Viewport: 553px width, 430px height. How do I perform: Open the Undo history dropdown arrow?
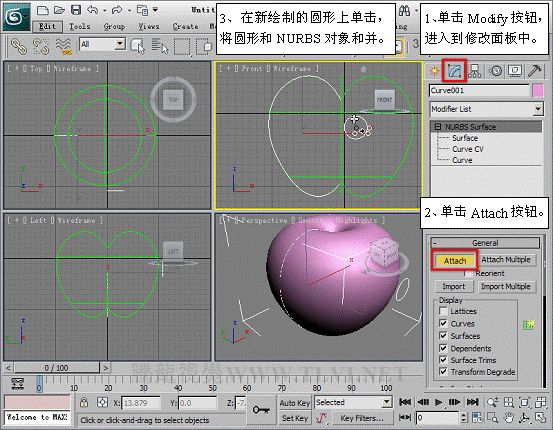pyautogui.click(x=105, y=11)
